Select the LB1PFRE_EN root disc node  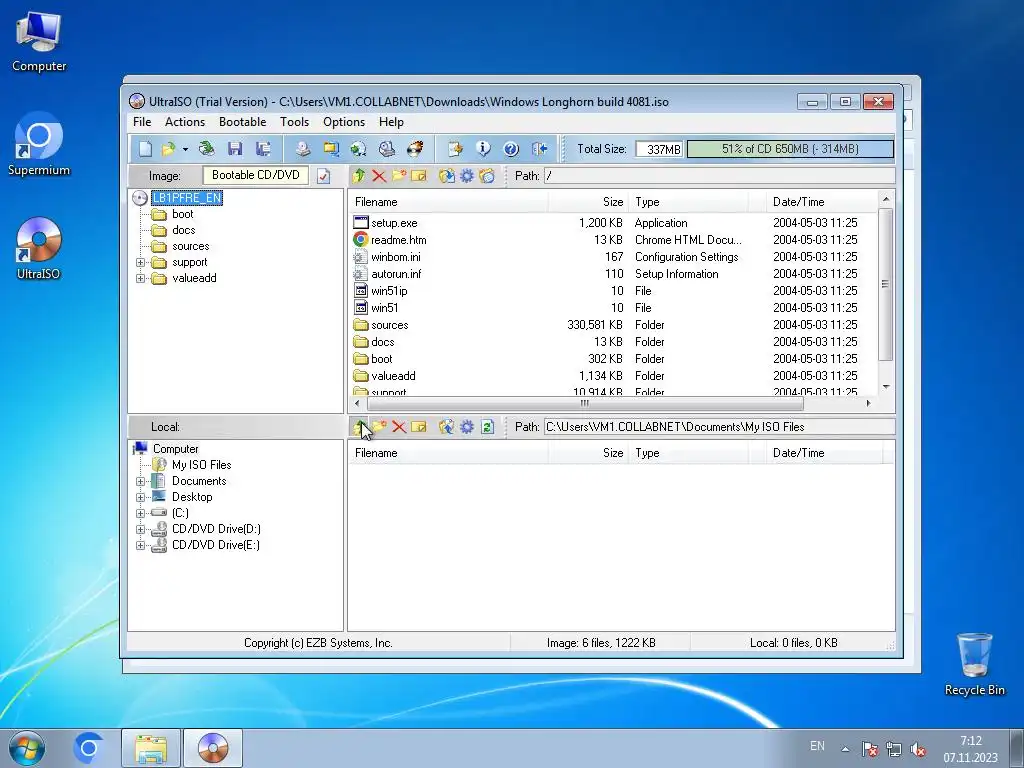click(x=187, y=198)
